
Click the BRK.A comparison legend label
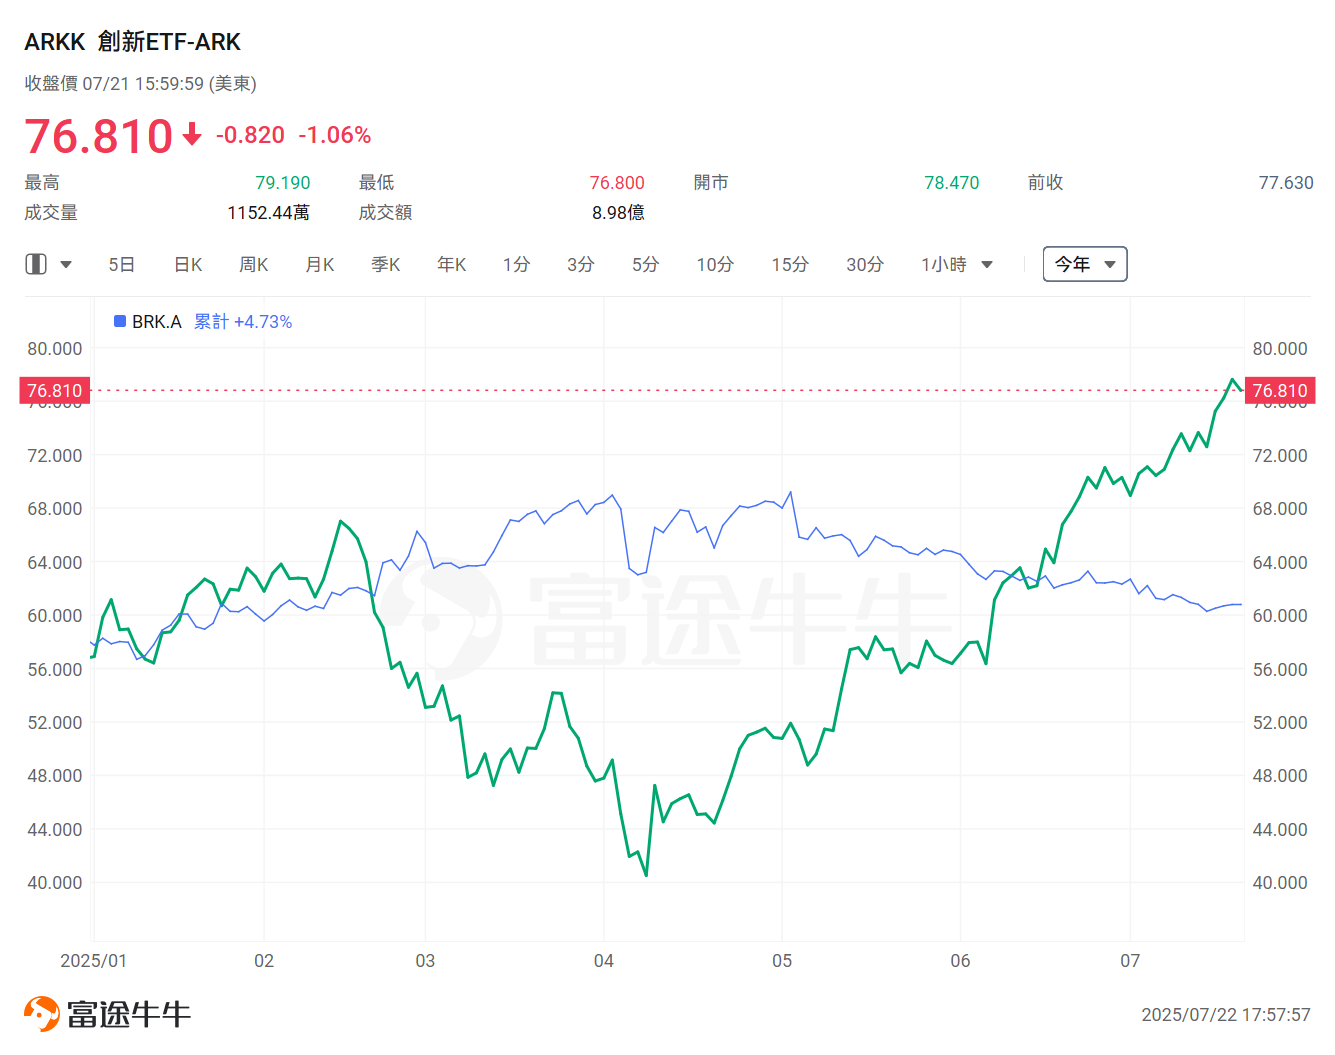pyautogui.click(x=157, y=322)
